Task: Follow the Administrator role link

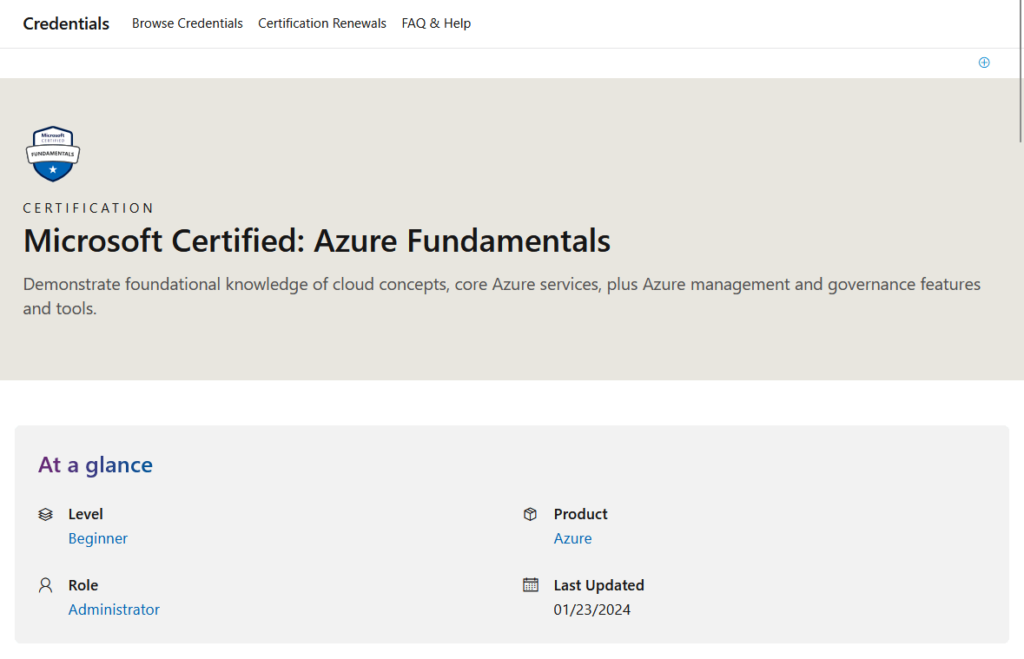Action: coord(114,609)
